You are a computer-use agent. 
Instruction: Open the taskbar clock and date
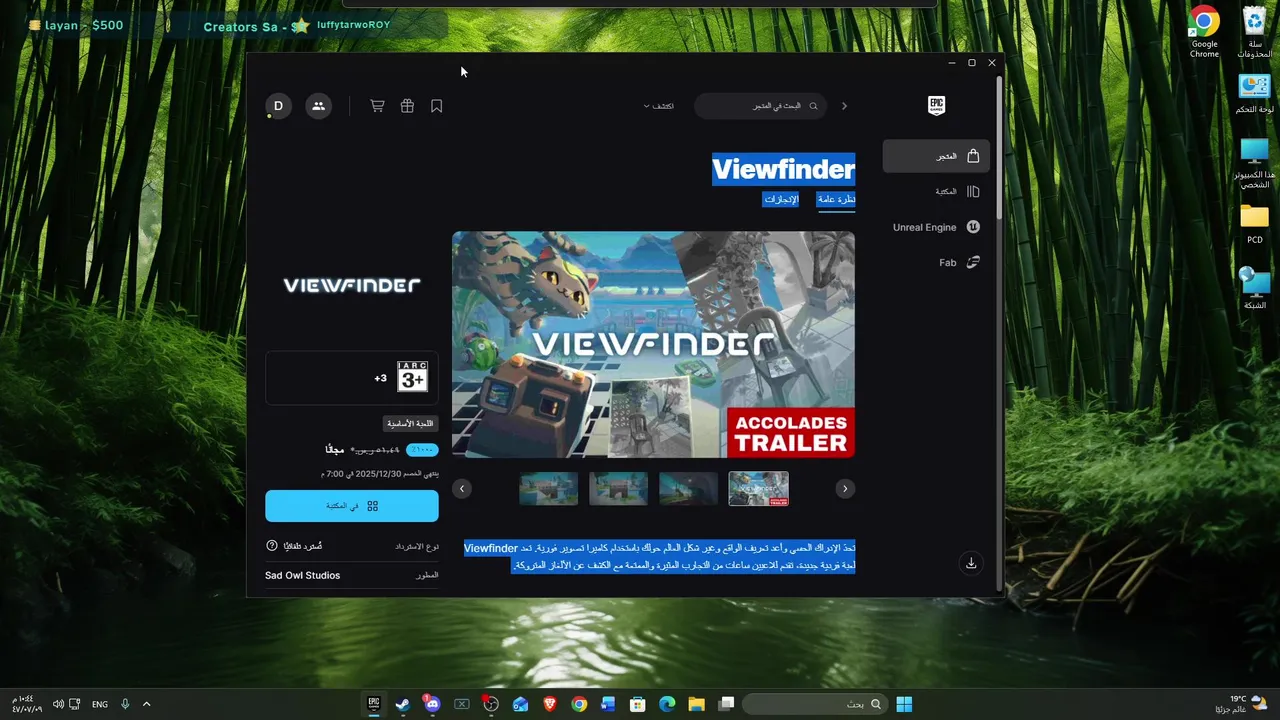(22, 704)
